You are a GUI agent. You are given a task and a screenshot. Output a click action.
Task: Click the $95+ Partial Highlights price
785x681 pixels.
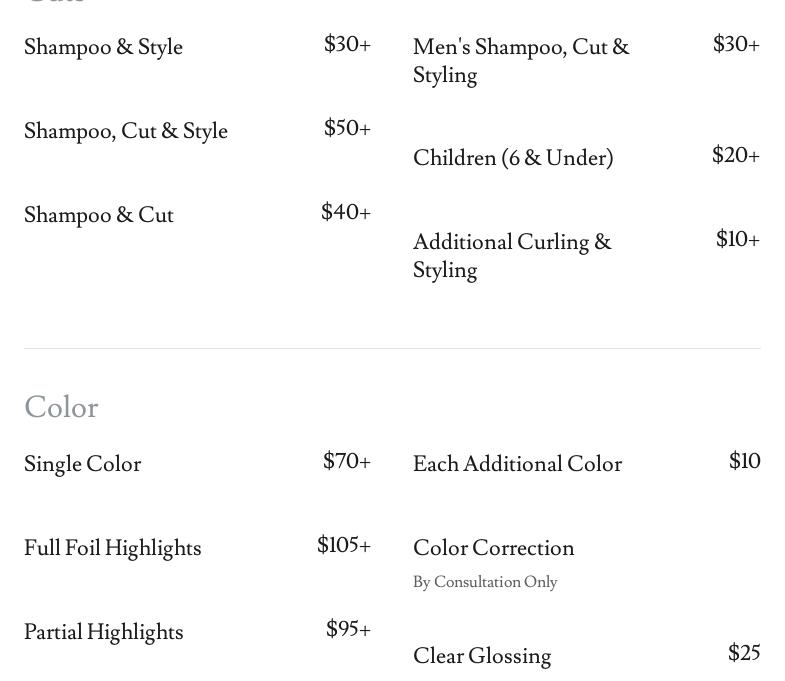pos(348,629)
